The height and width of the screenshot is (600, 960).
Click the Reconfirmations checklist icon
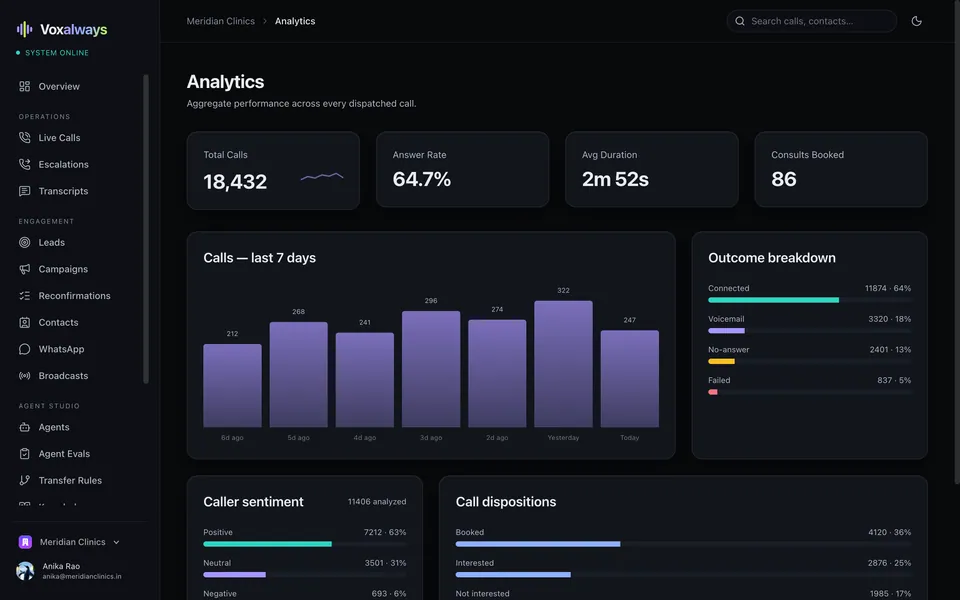pyautogui.click(x=24, y=296)
